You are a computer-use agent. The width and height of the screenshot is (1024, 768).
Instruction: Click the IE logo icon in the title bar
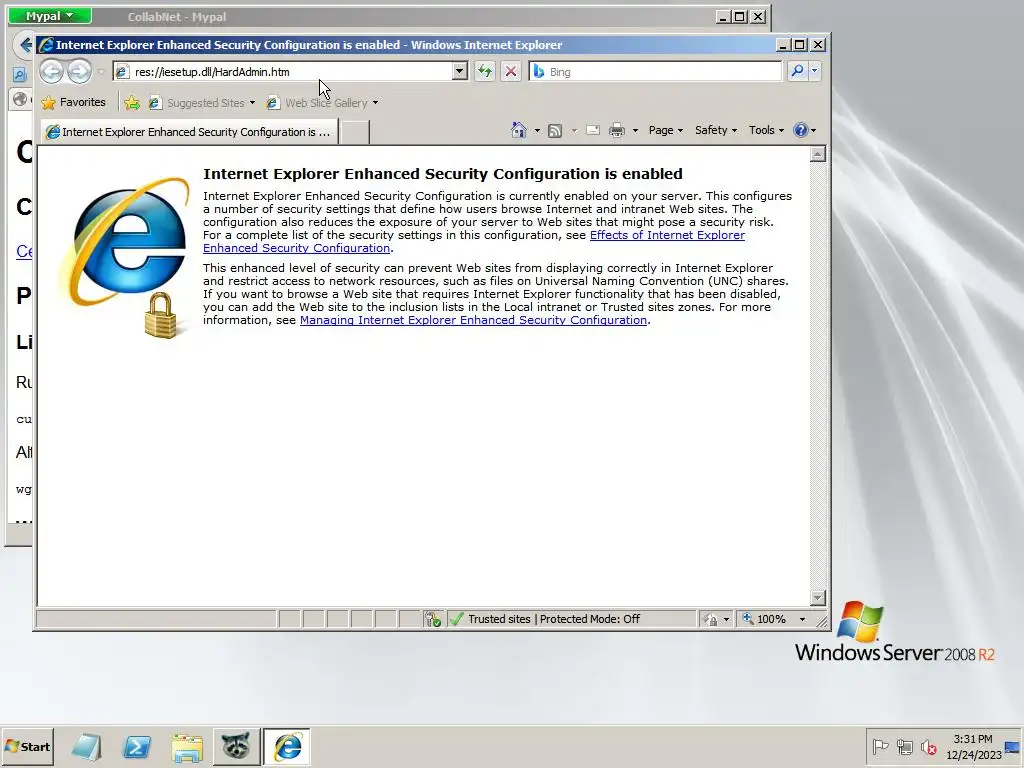point(46,44)
